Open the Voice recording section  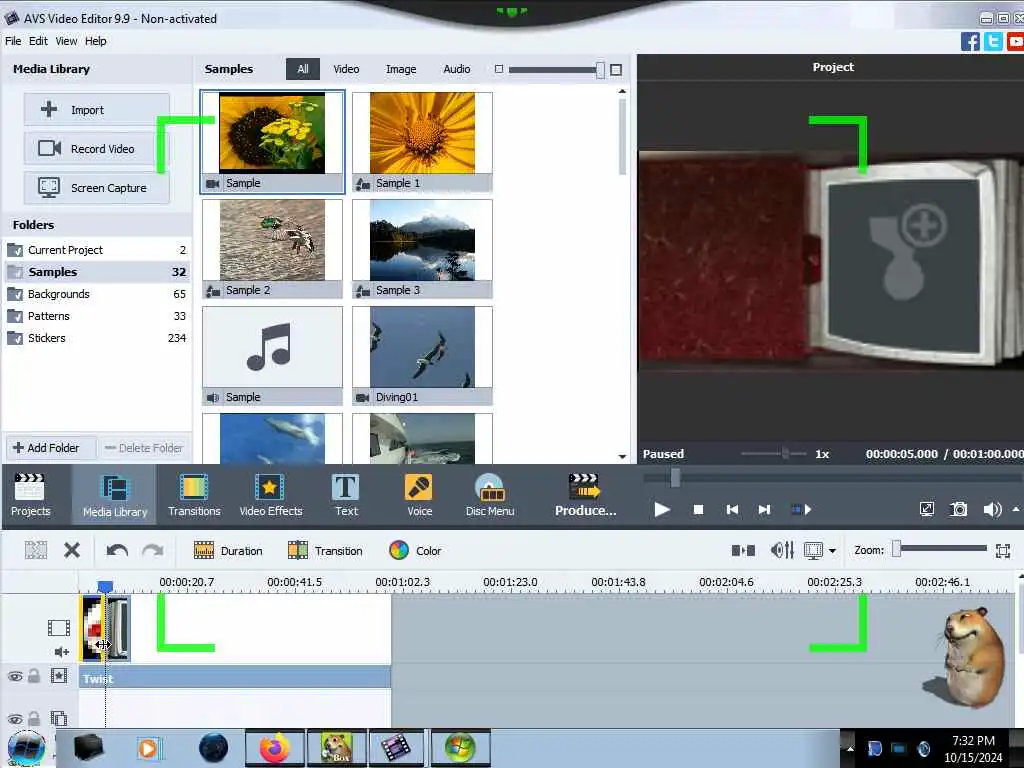(x=419, y=494)
